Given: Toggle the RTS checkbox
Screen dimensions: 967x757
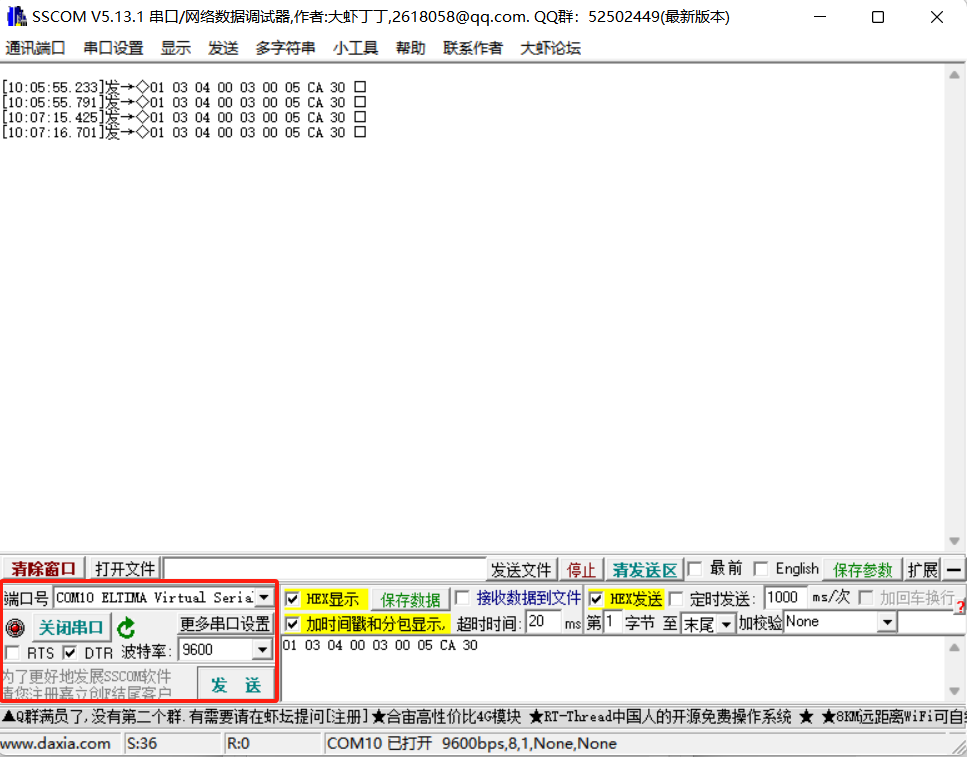Looking at the screenshot, I should [12, 653].
